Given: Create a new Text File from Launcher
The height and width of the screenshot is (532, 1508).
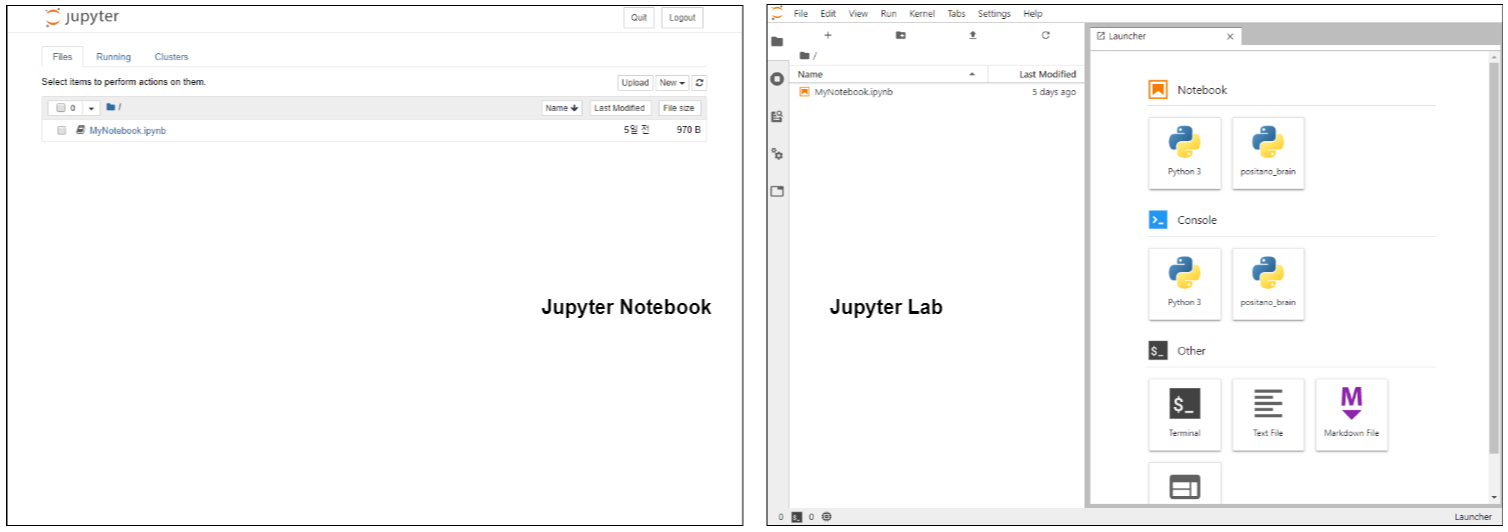Looking at the screenshot, I should [1268, 414].
